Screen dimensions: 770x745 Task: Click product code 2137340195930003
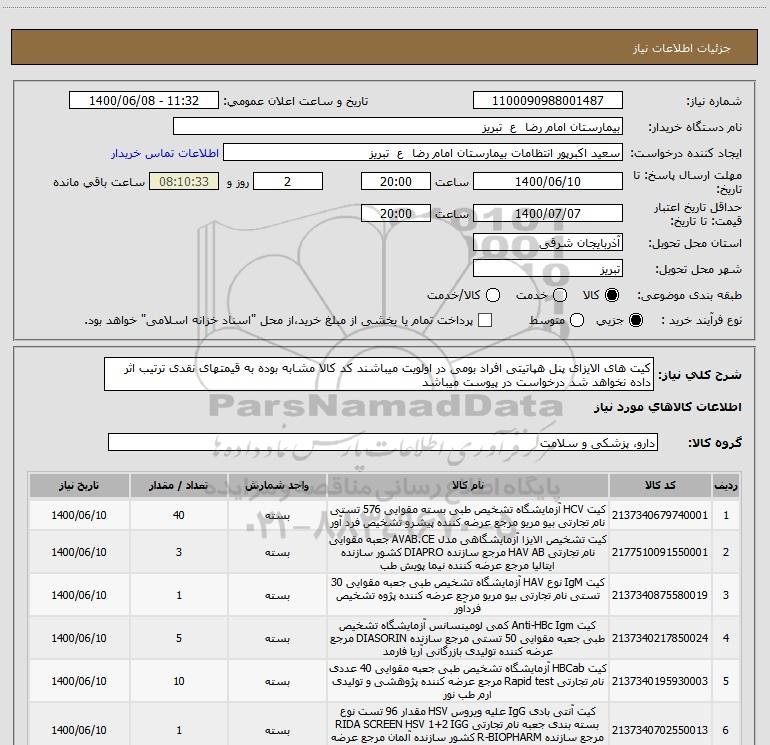pyautogui.click(x=660, y=681)
